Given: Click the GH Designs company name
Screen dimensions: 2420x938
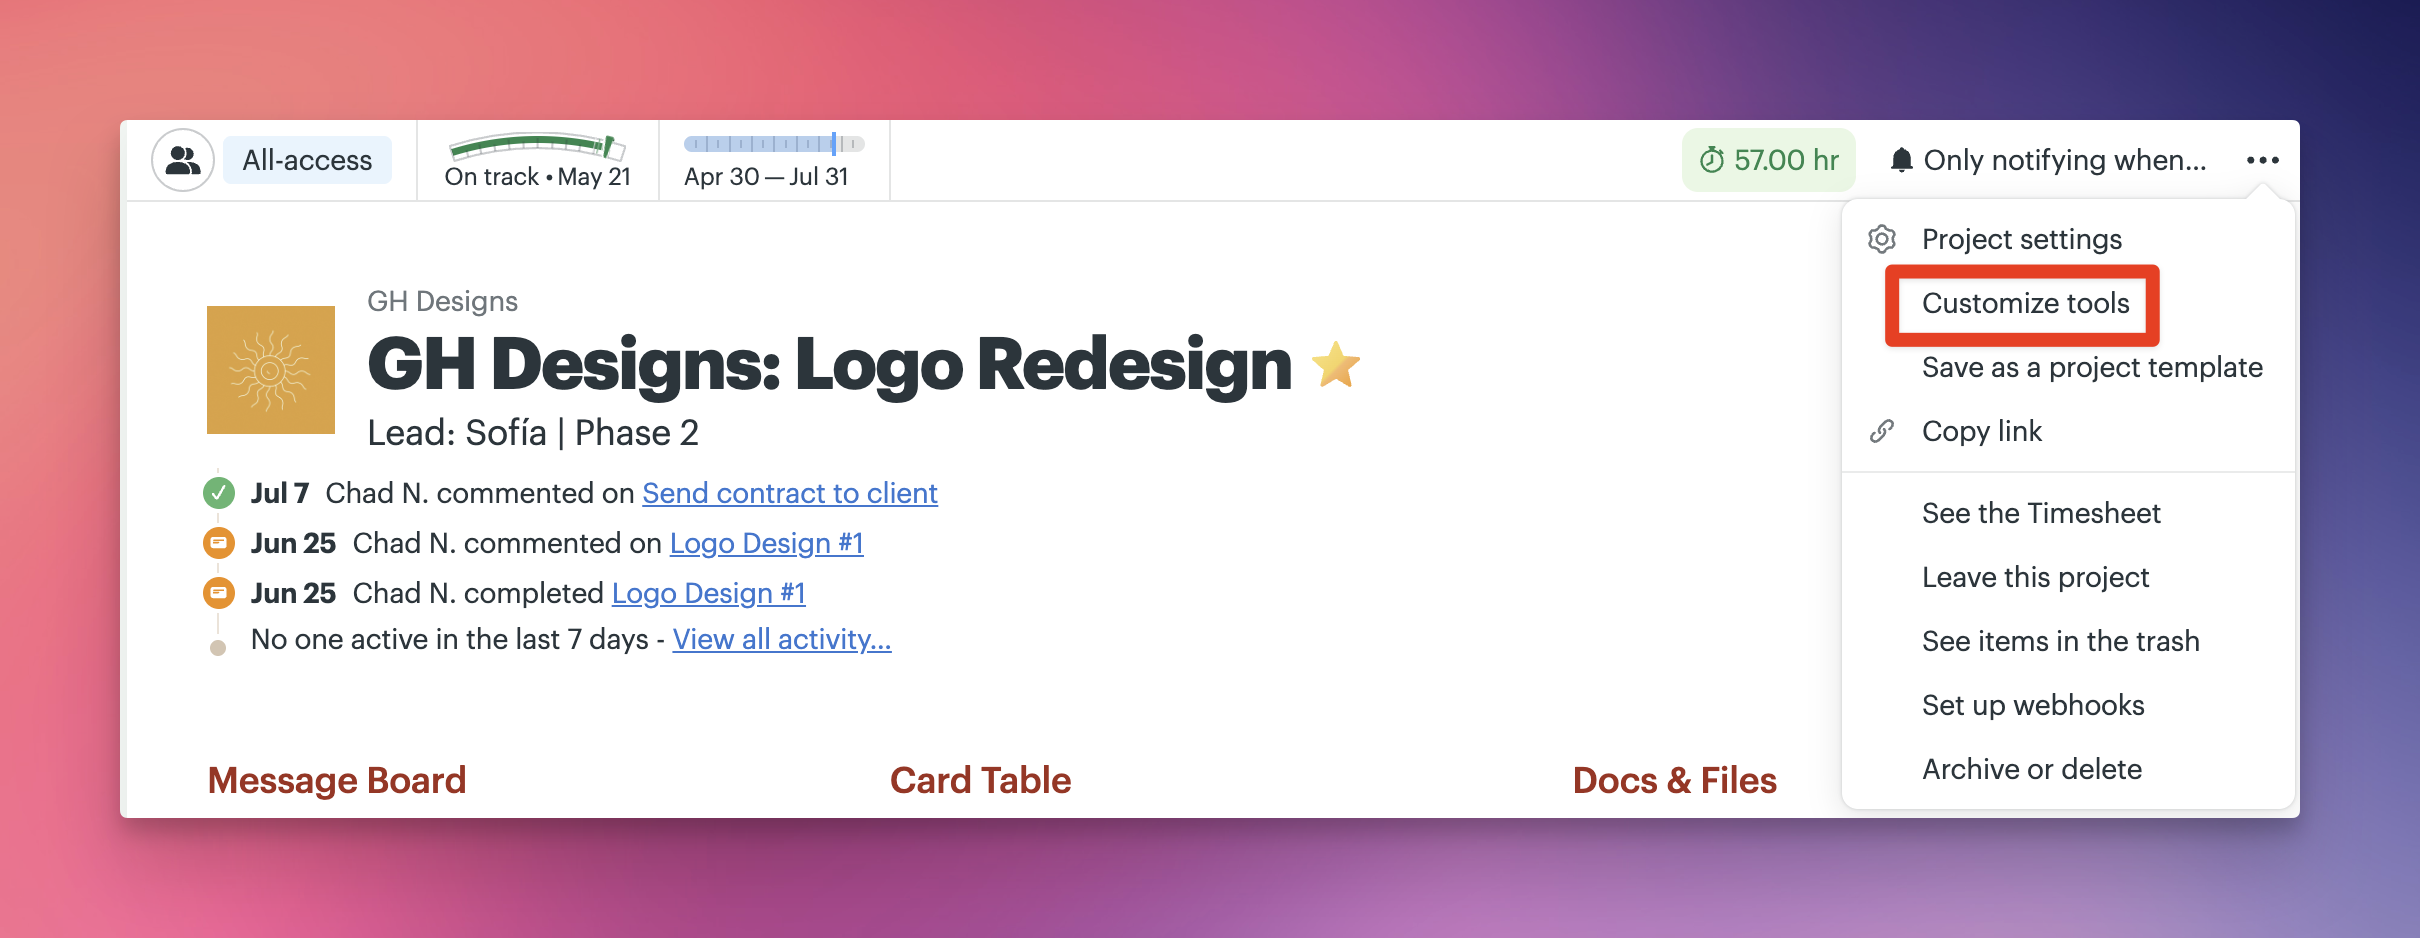Looking at the screenshot, I should 442,301.
